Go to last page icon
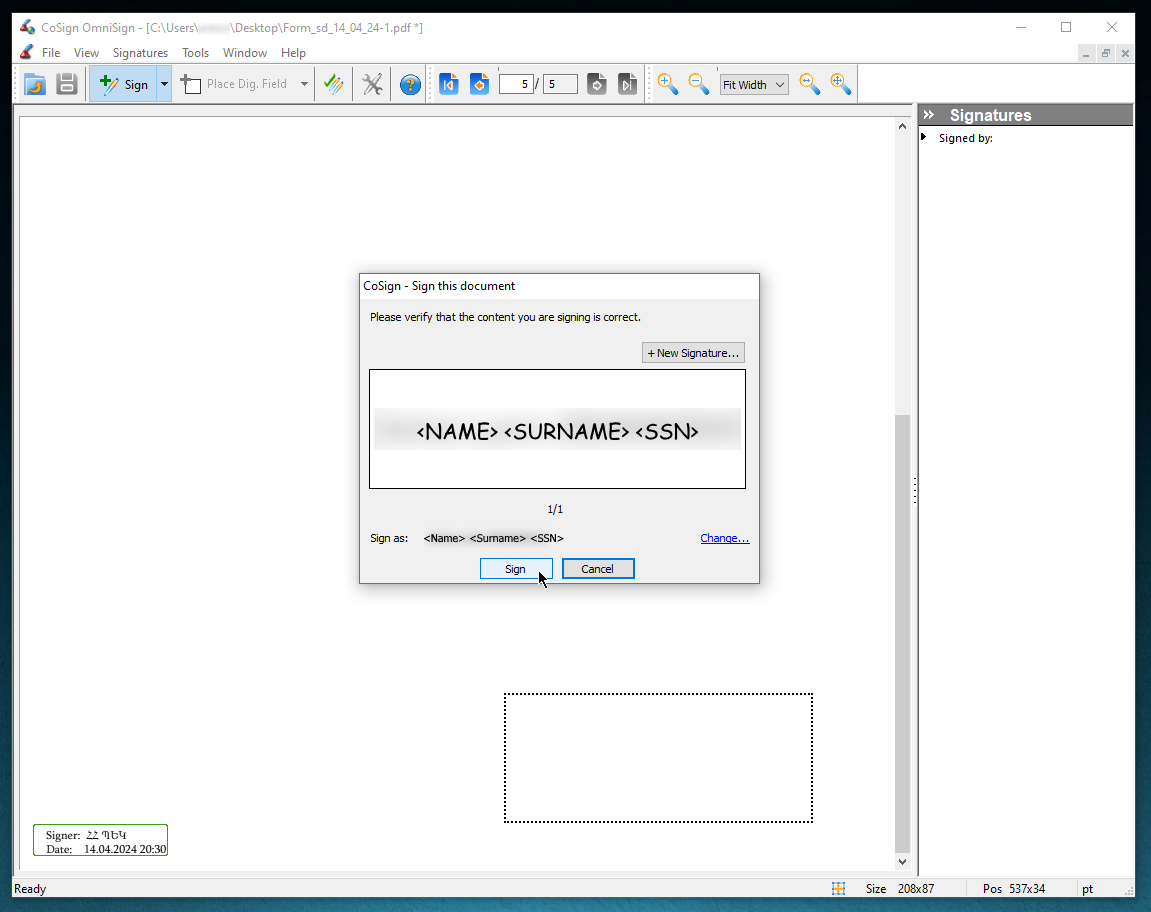Viewport: 1151px width, 912px height. point(628,84)
